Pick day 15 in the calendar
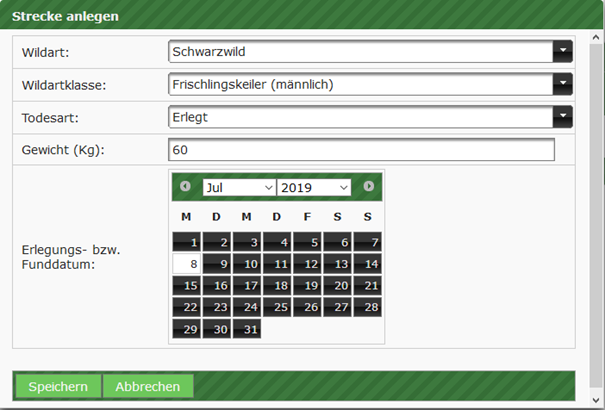Screen dimensions: 605x410 (x=187, y=286)
